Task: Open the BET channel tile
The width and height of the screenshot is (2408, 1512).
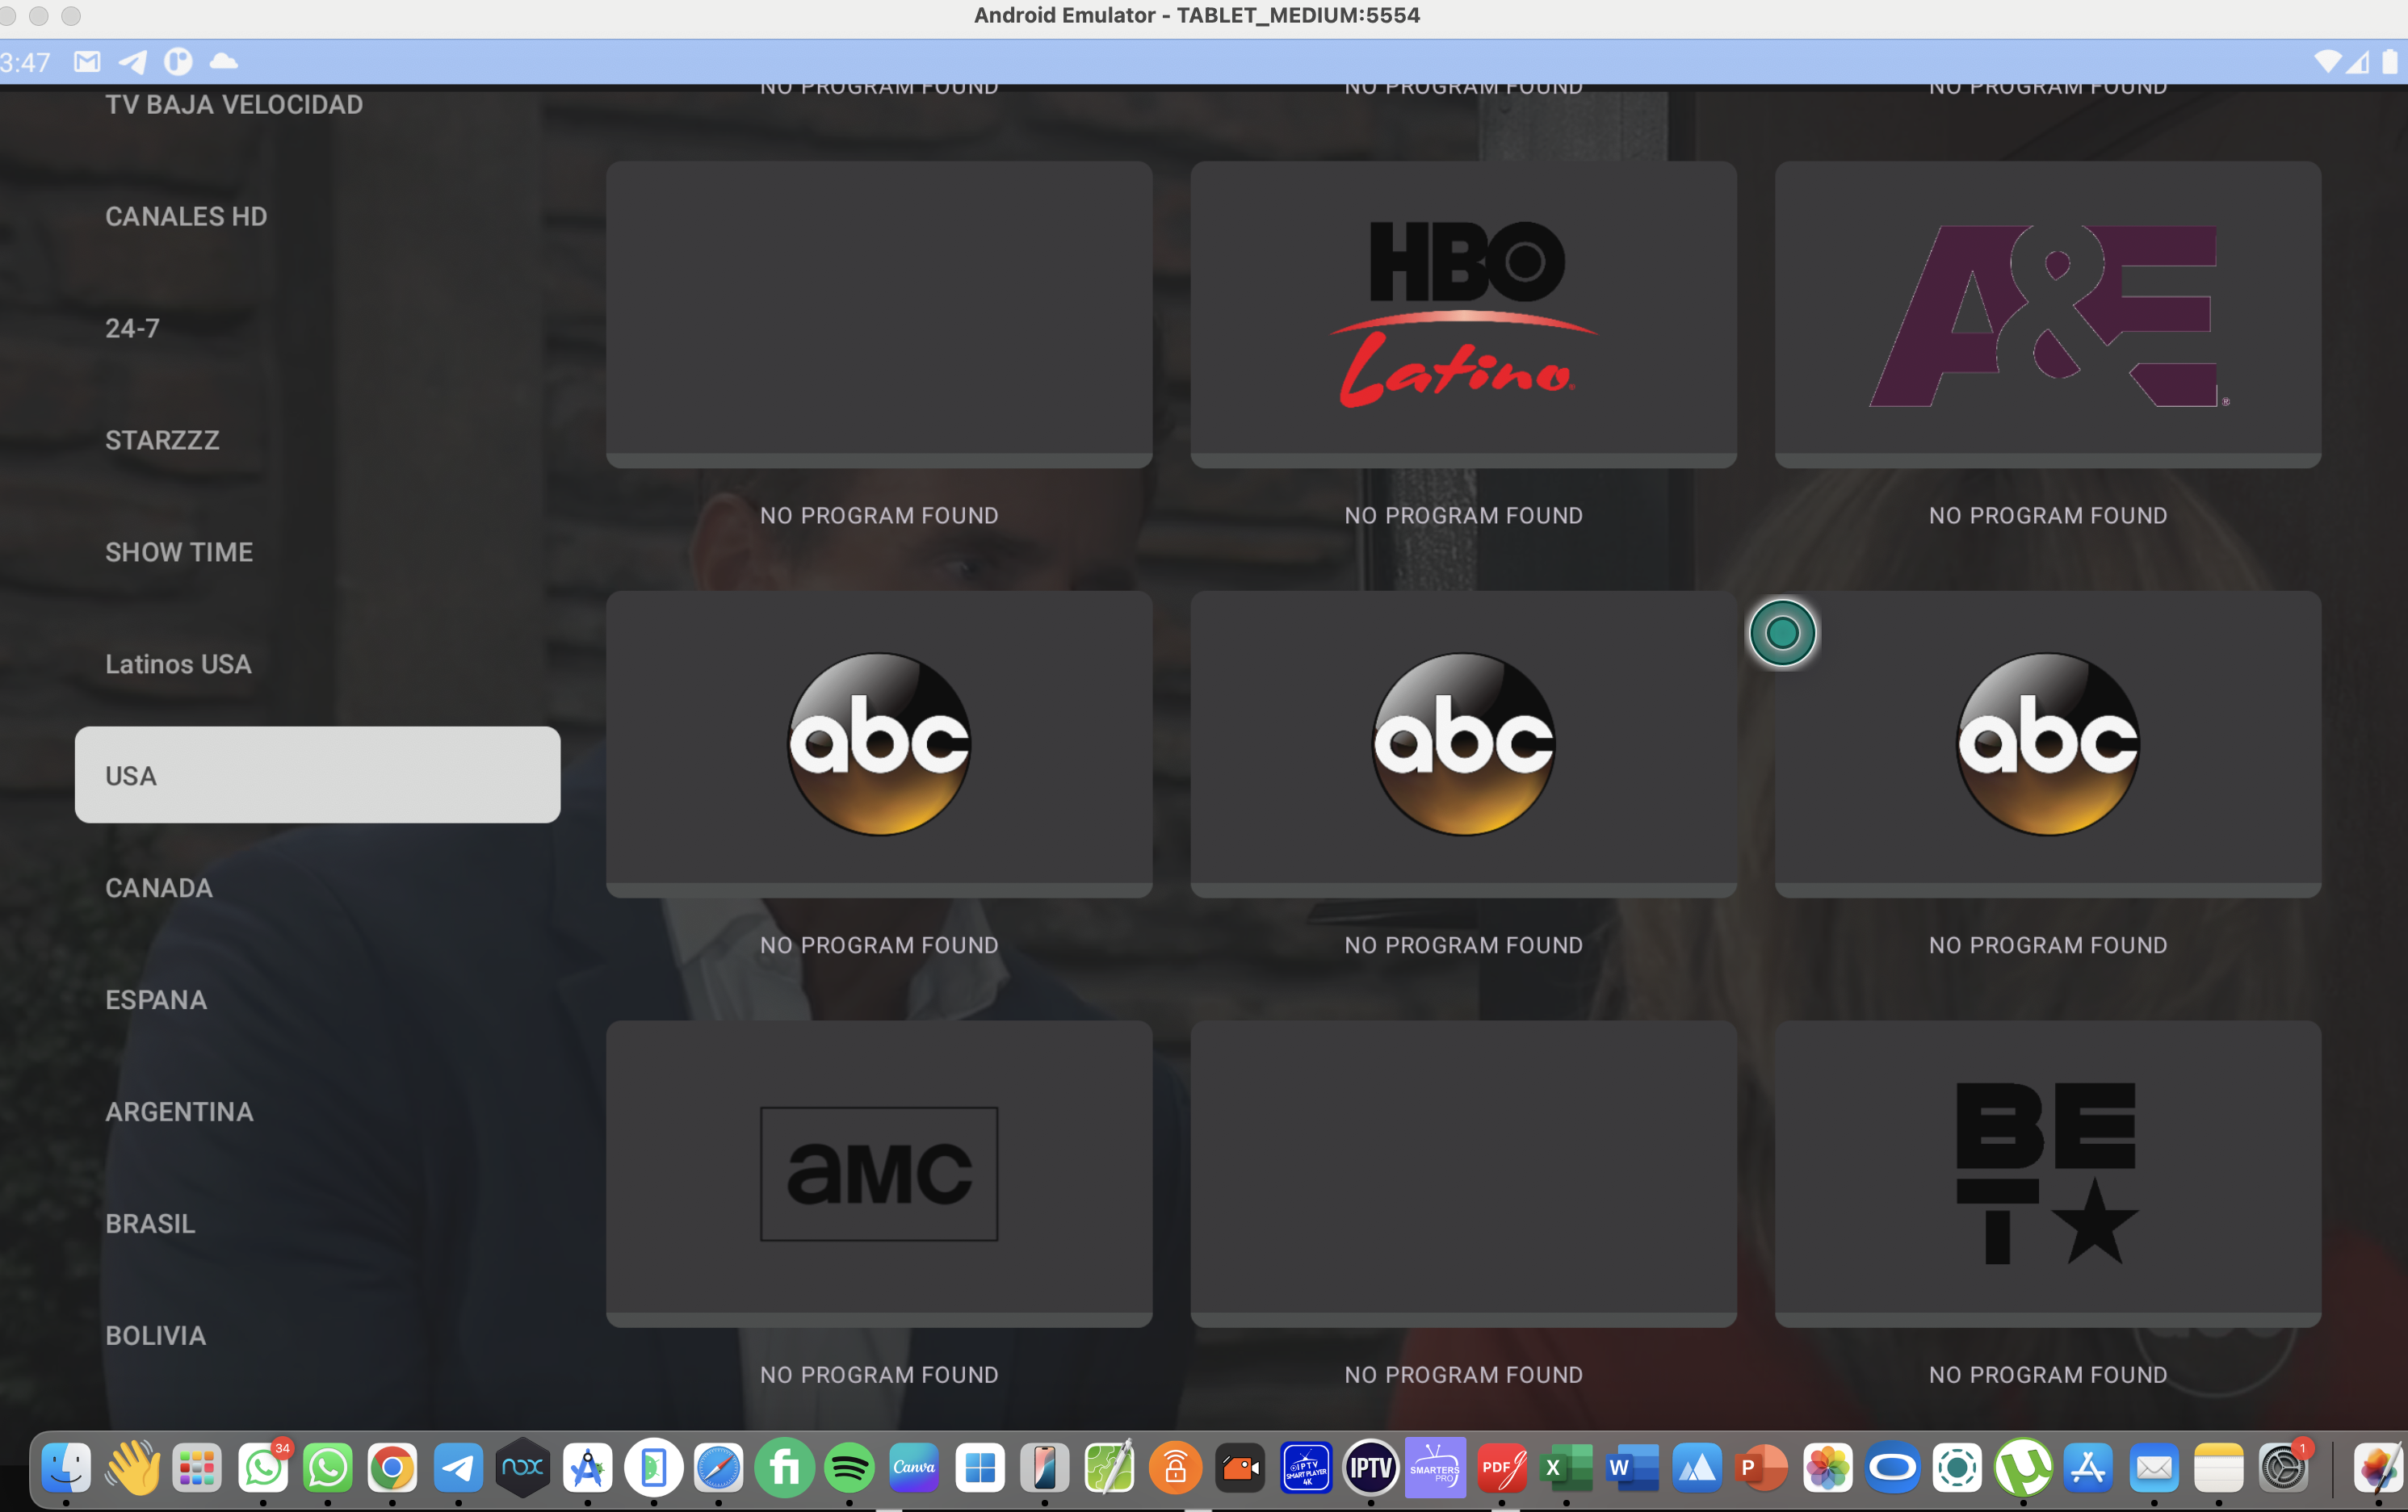Action: 2046,1173
